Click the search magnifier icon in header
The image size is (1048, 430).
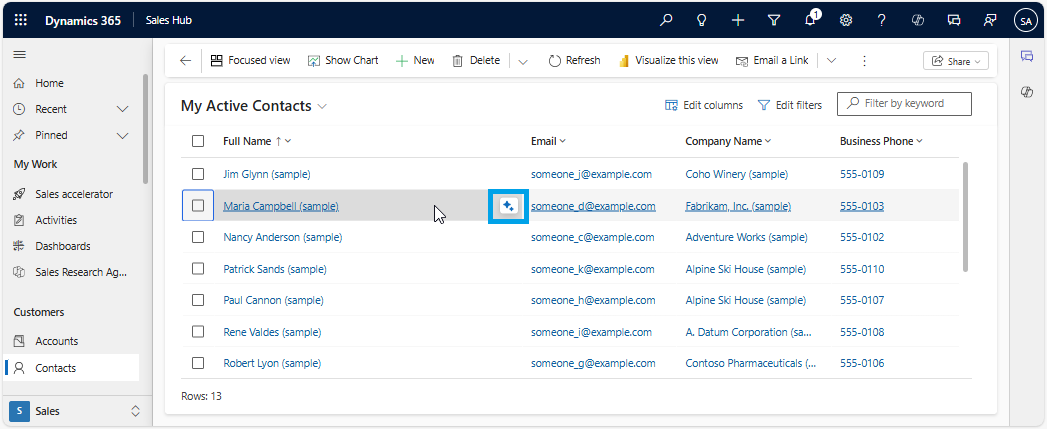[x=667, y=19]
